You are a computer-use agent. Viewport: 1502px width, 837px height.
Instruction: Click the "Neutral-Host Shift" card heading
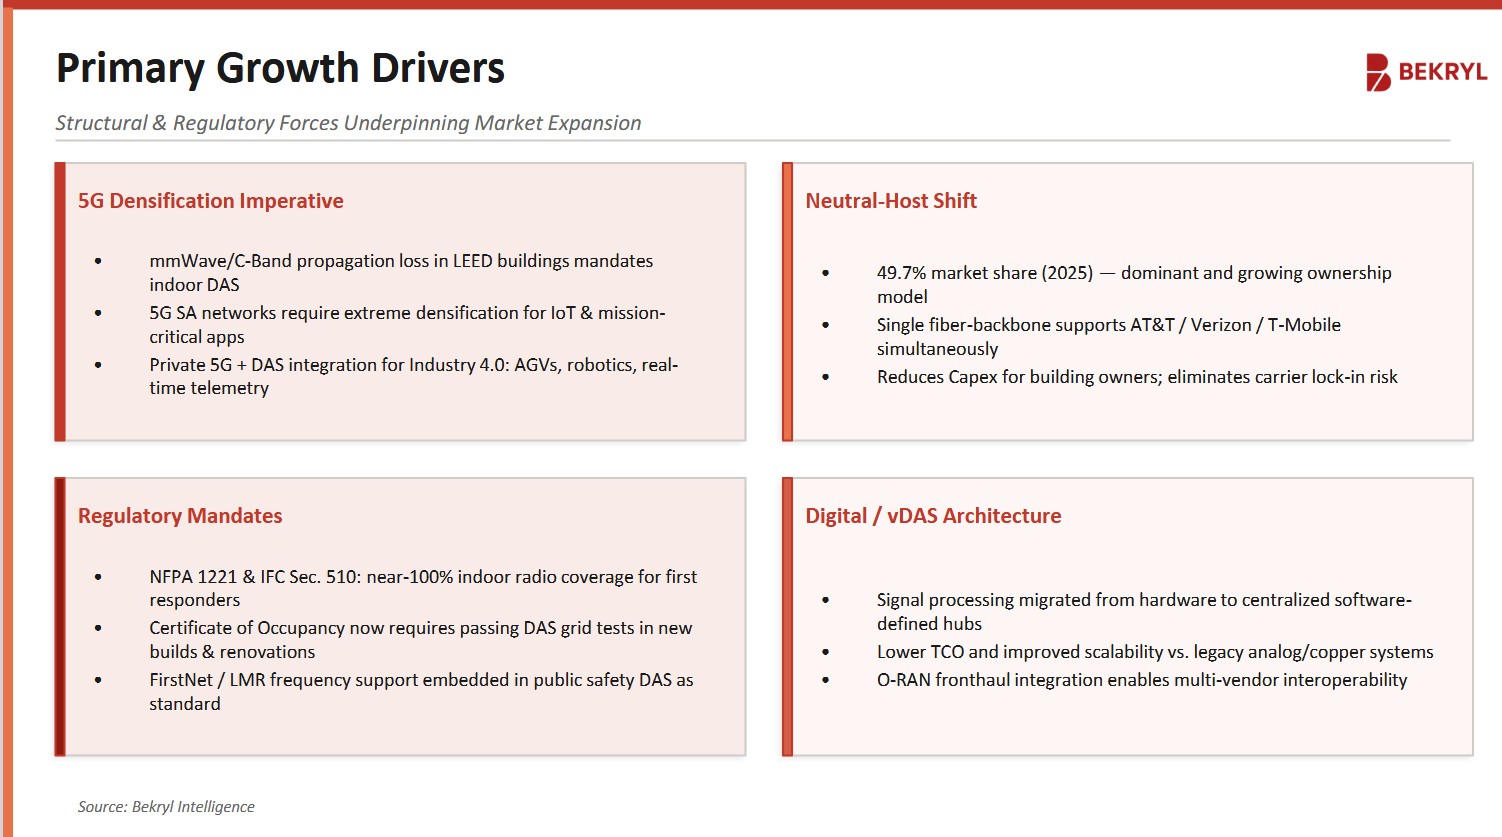(x=891, y=201)
